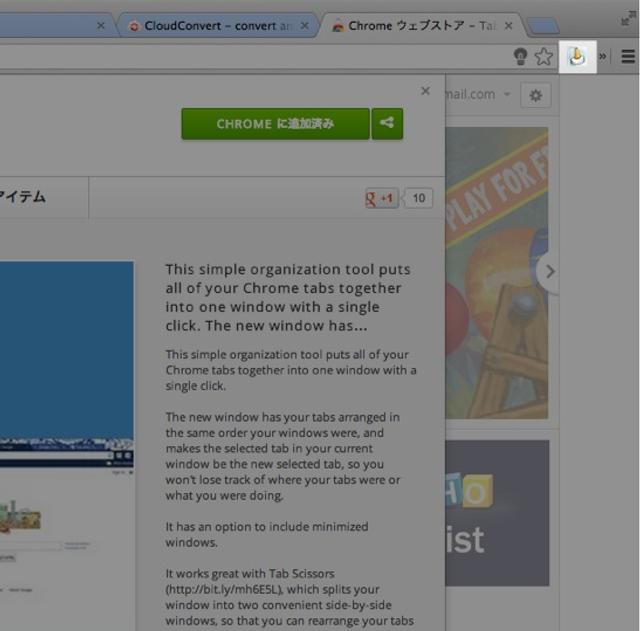The image size is (640, 631).
Task: Switch to the CloudConvert tab
Action: tap(217, 26)
